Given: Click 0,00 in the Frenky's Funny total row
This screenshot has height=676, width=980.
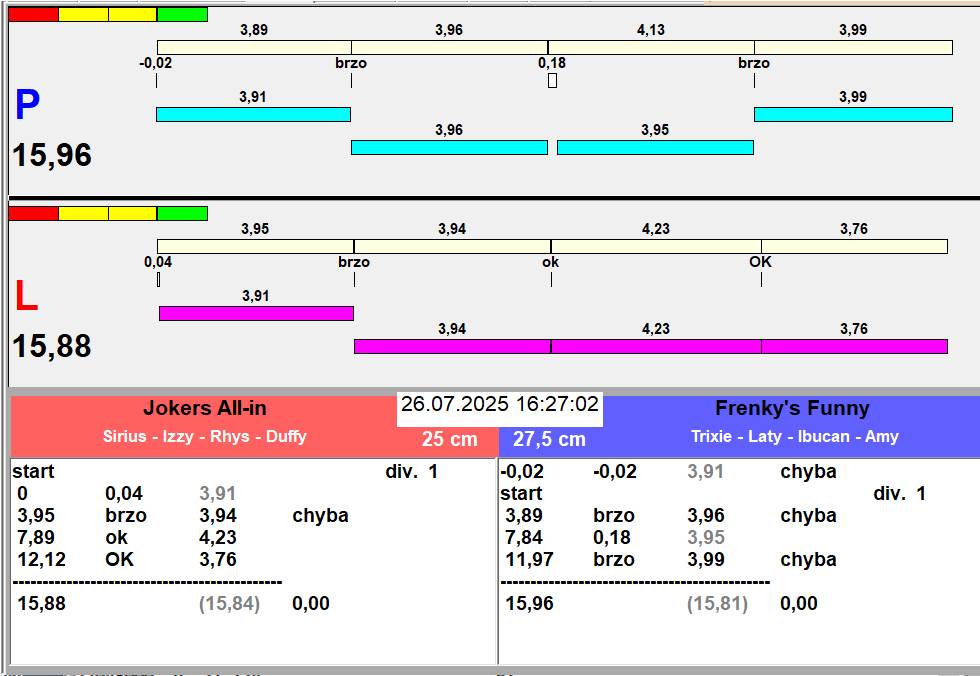Looking at the screenshot, I should (x=799, y=604).
